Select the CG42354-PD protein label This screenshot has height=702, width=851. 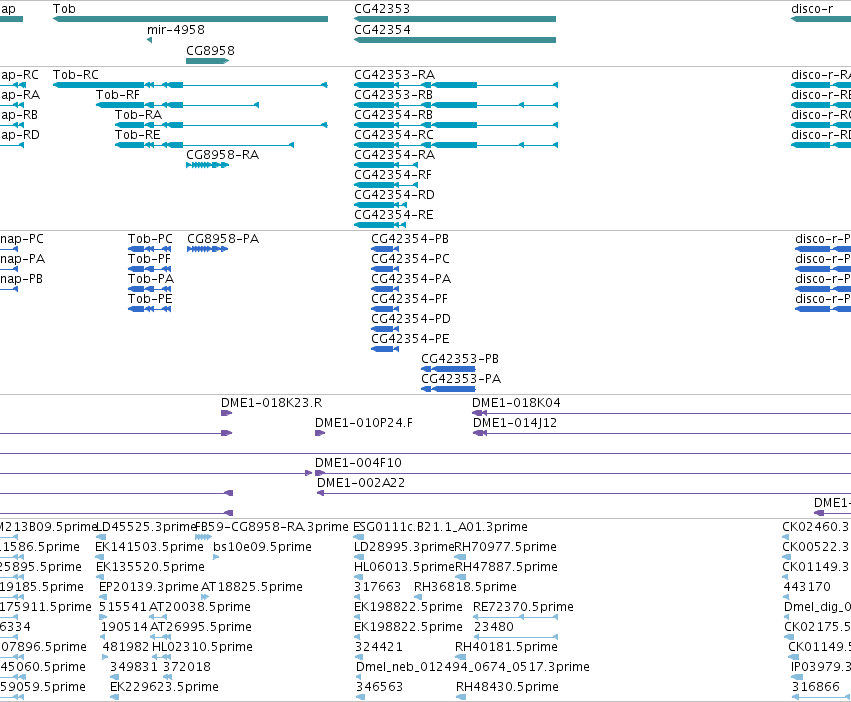tap(411, 320)
